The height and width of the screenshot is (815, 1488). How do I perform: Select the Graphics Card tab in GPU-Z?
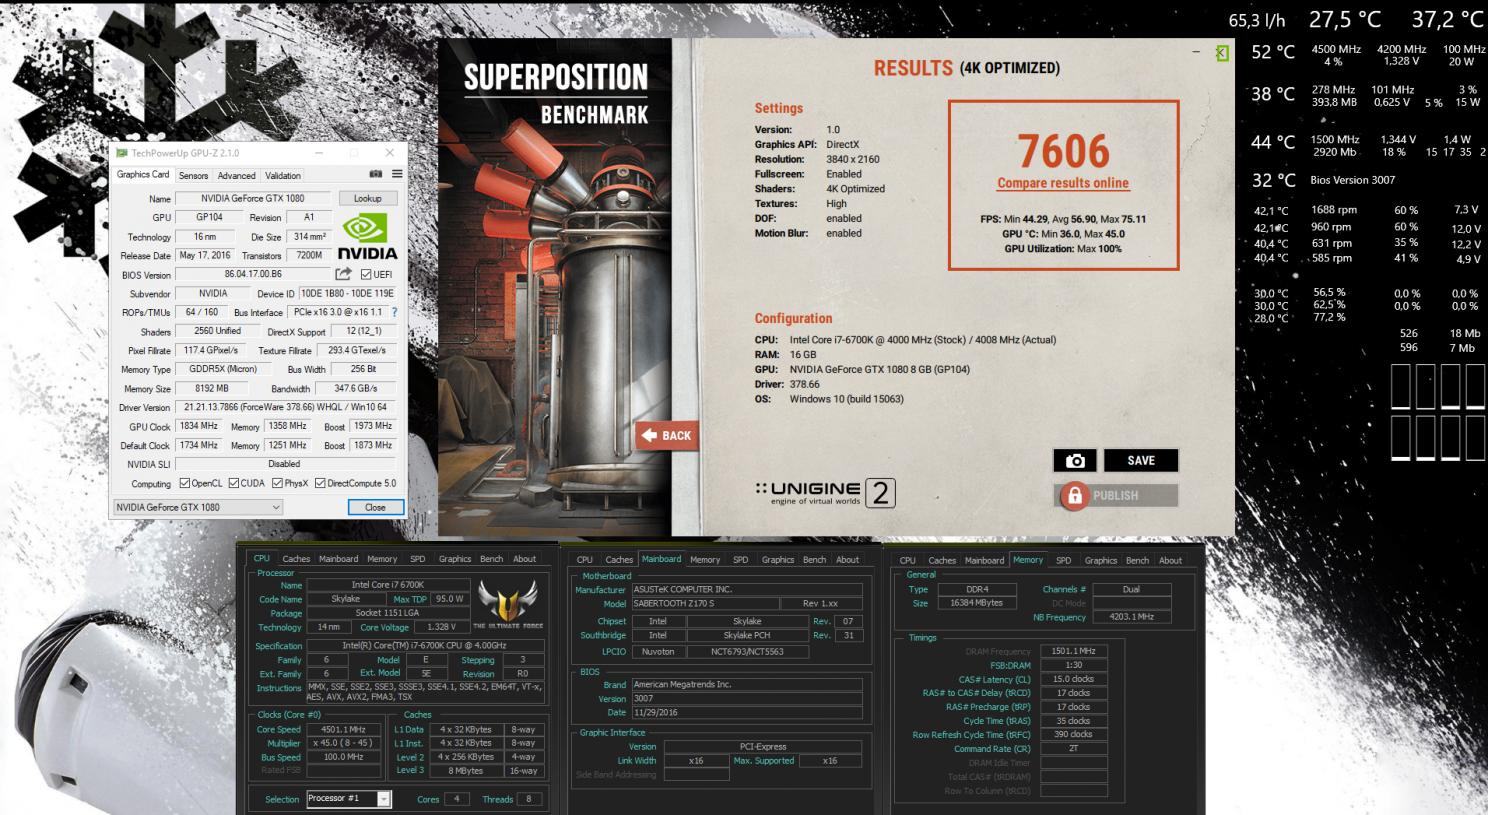click(x=143, y=175)
